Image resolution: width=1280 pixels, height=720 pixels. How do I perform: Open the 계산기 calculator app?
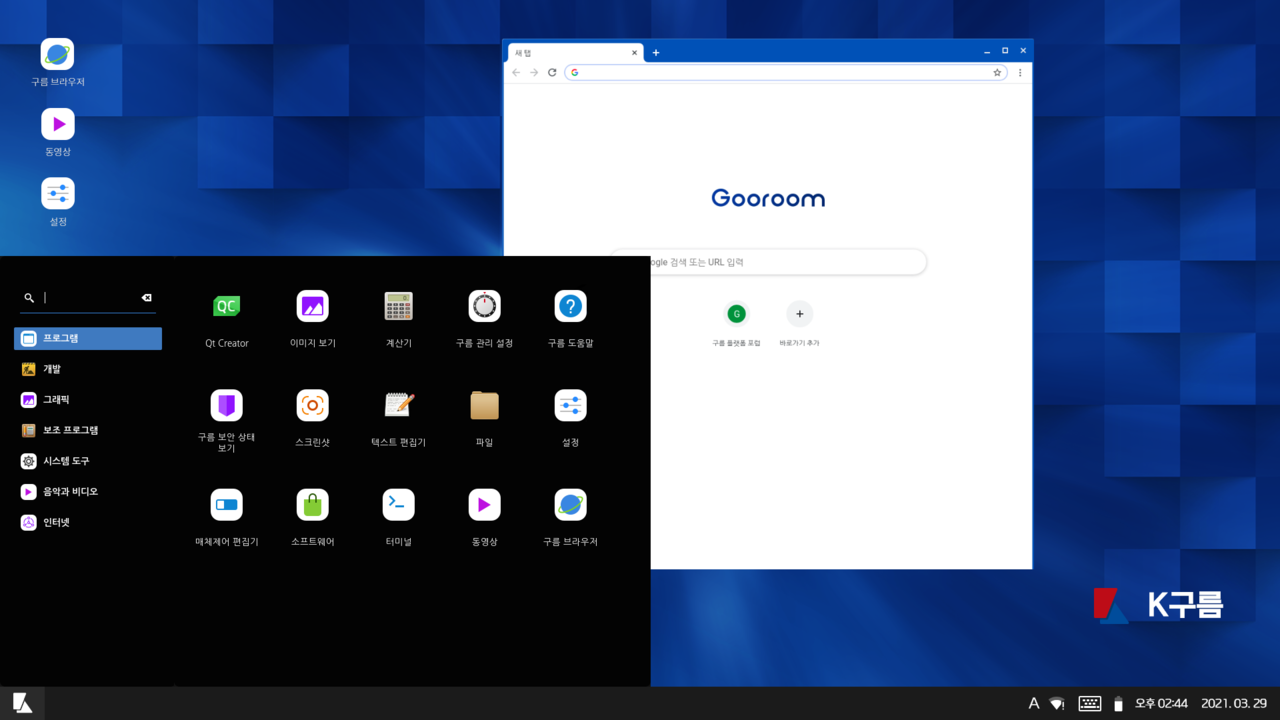tap(398, 307)
